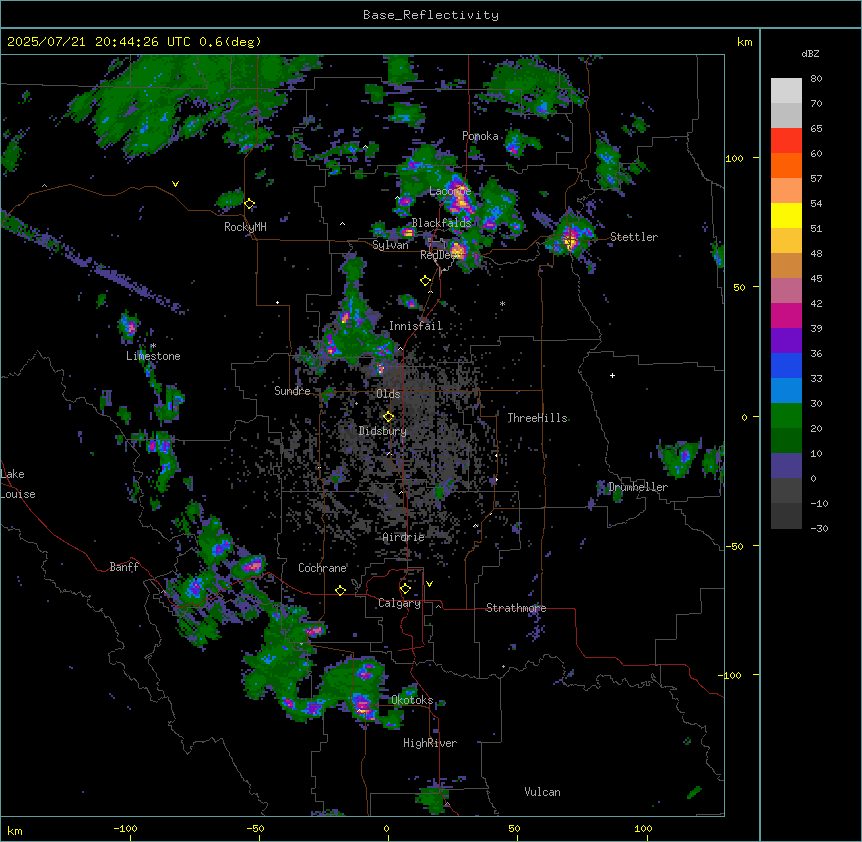Screen dimensions: 862x842
Task: Click the ThreeHills label
Action: coord(538,418)
